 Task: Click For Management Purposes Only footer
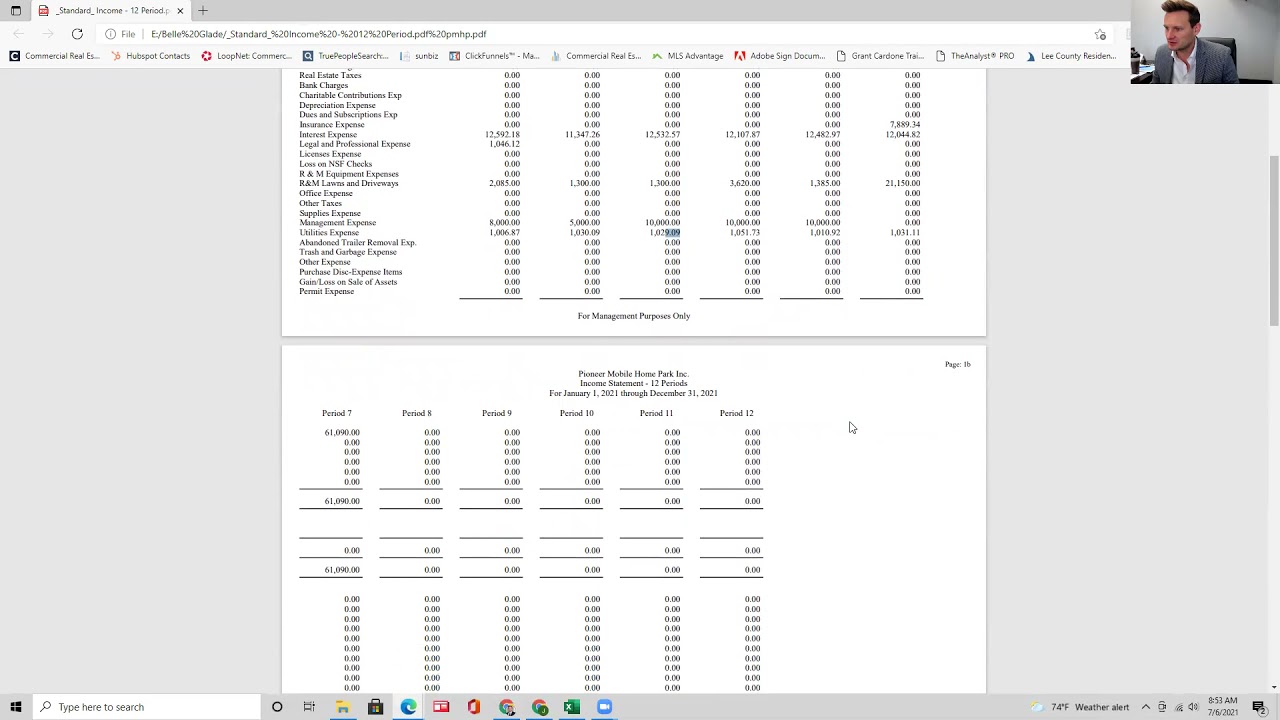tap(634, 316)
